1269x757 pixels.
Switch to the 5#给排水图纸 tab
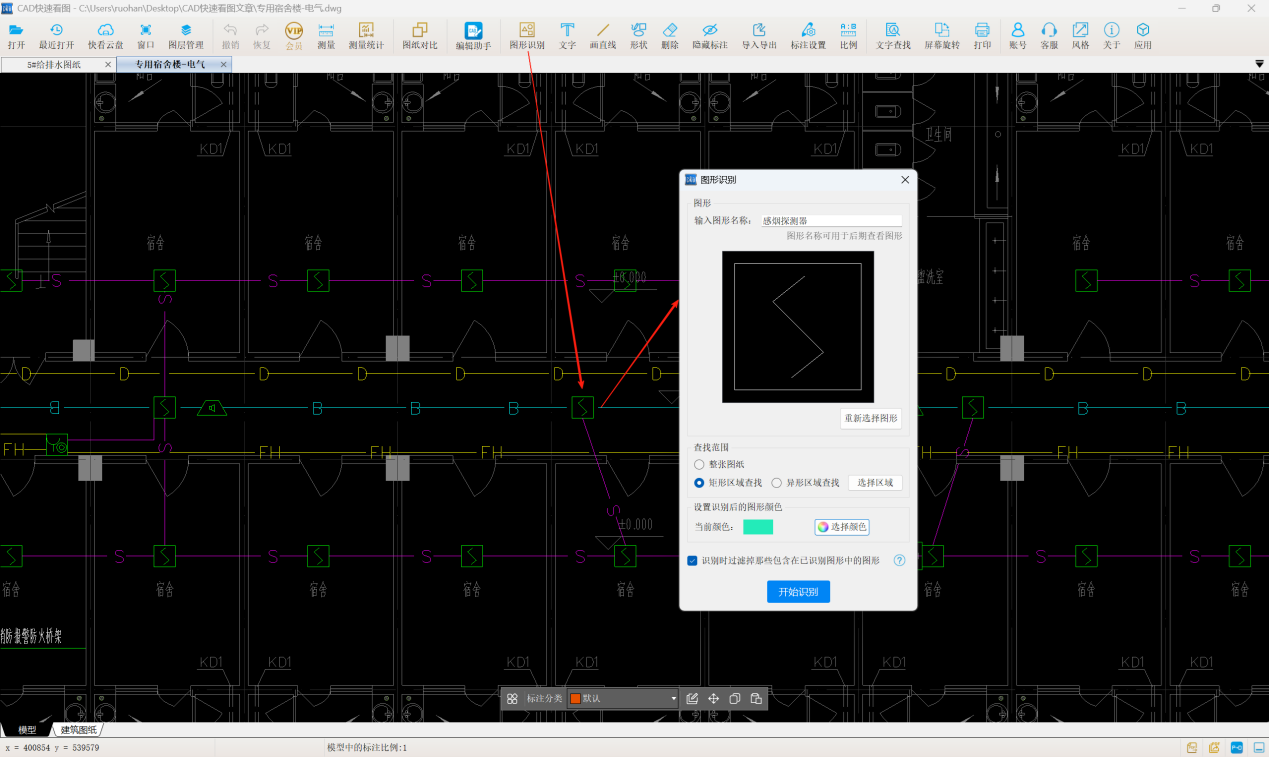(x=54, y=64)
